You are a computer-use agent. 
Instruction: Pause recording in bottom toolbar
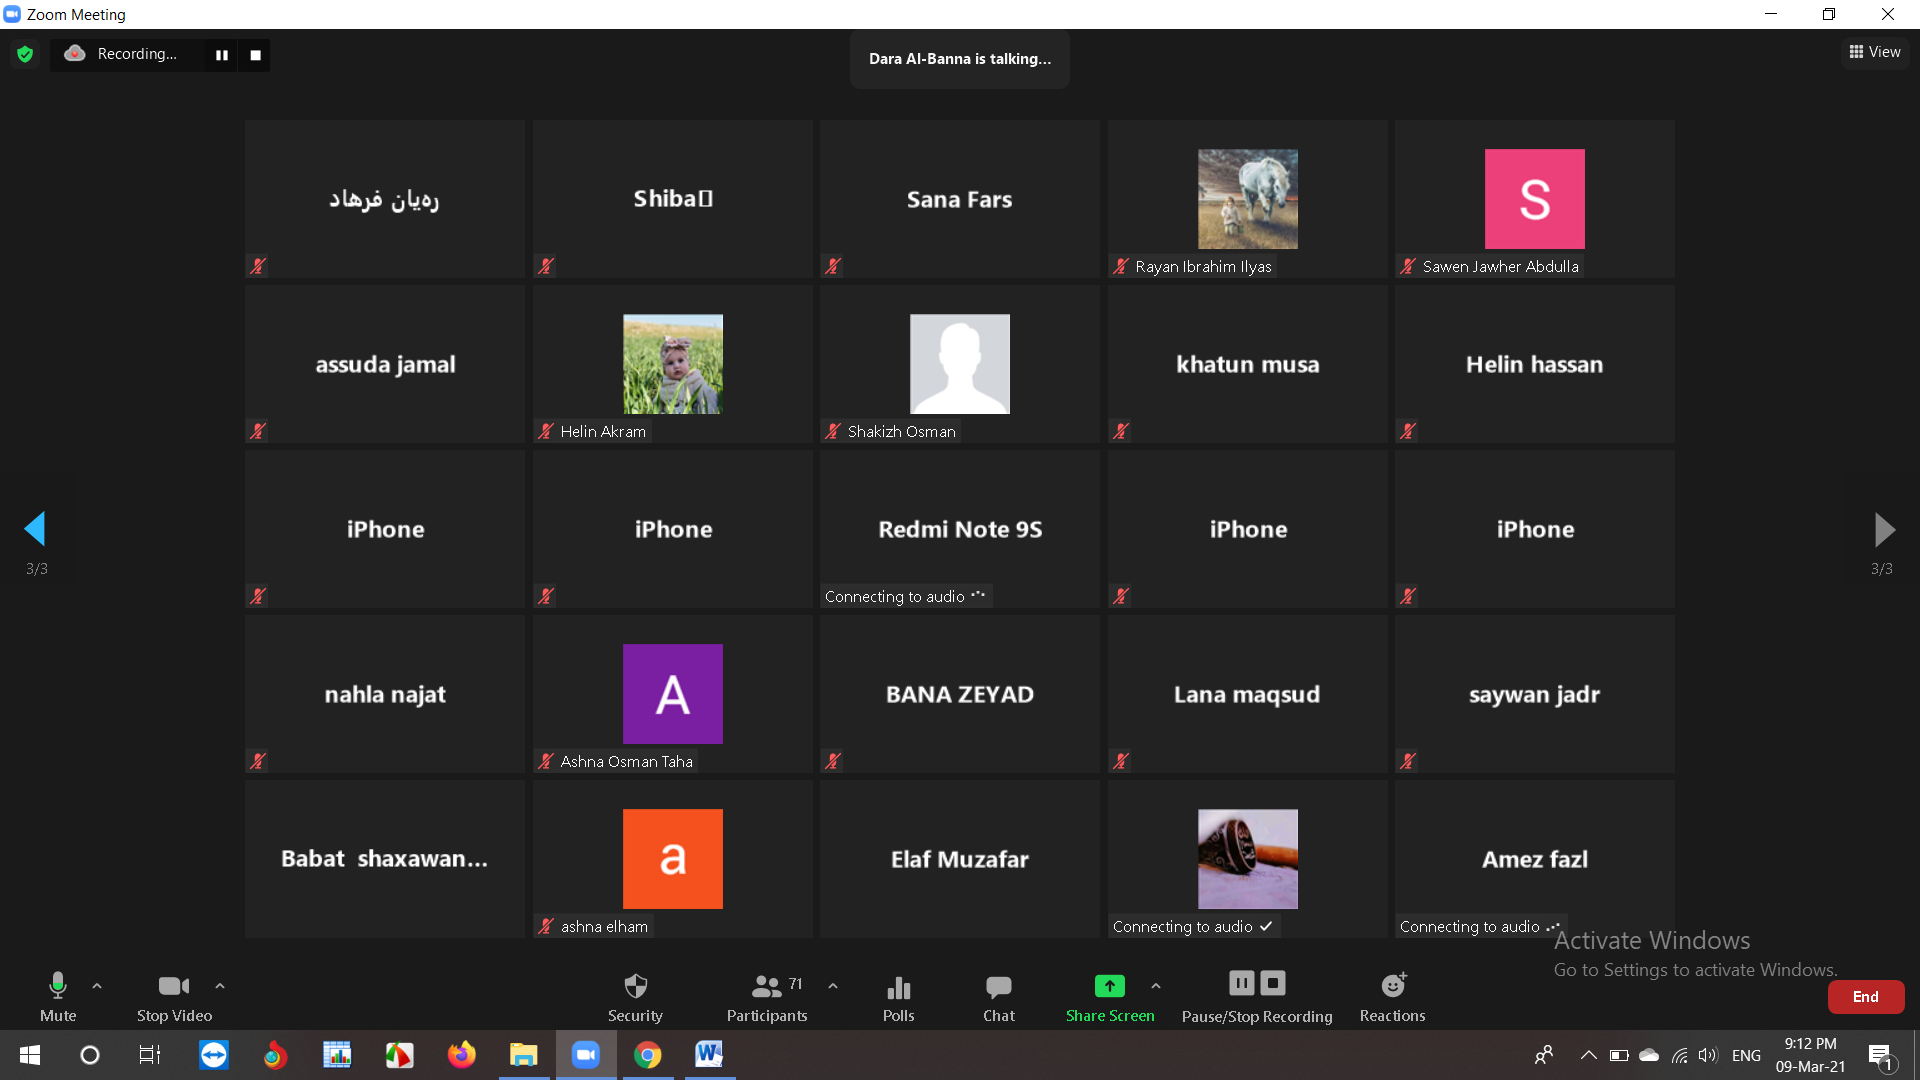pyautogui.click(x=1242, y=983)
